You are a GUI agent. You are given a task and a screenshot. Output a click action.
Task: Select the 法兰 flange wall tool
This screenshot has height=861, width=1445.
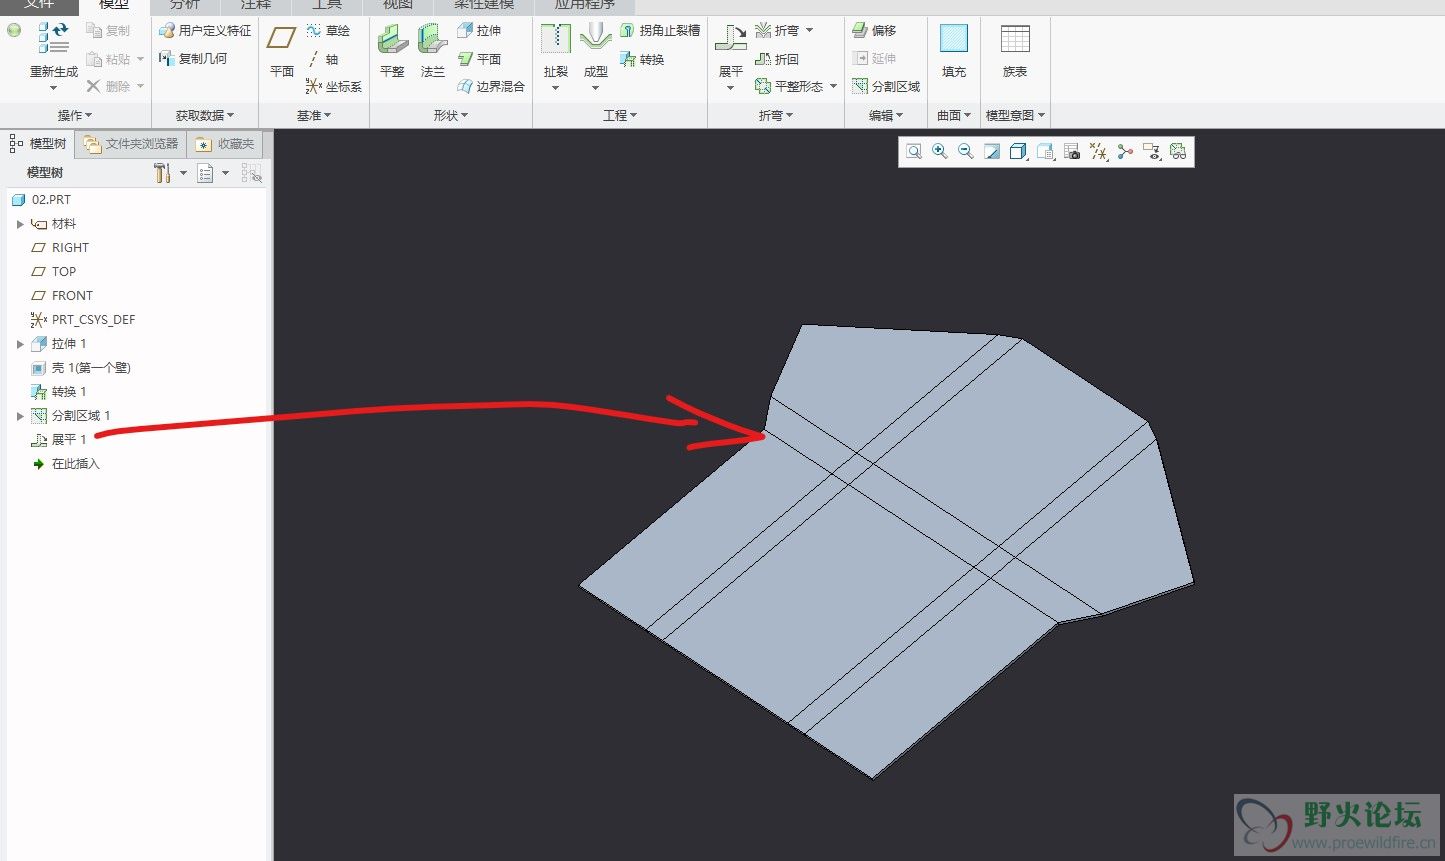click(433, 50)
